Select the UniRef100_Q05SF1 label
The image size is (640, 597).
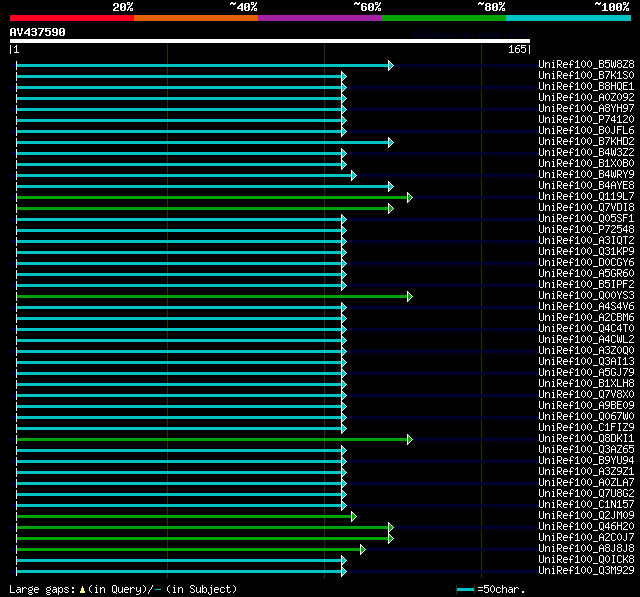[x=586, y=219]
